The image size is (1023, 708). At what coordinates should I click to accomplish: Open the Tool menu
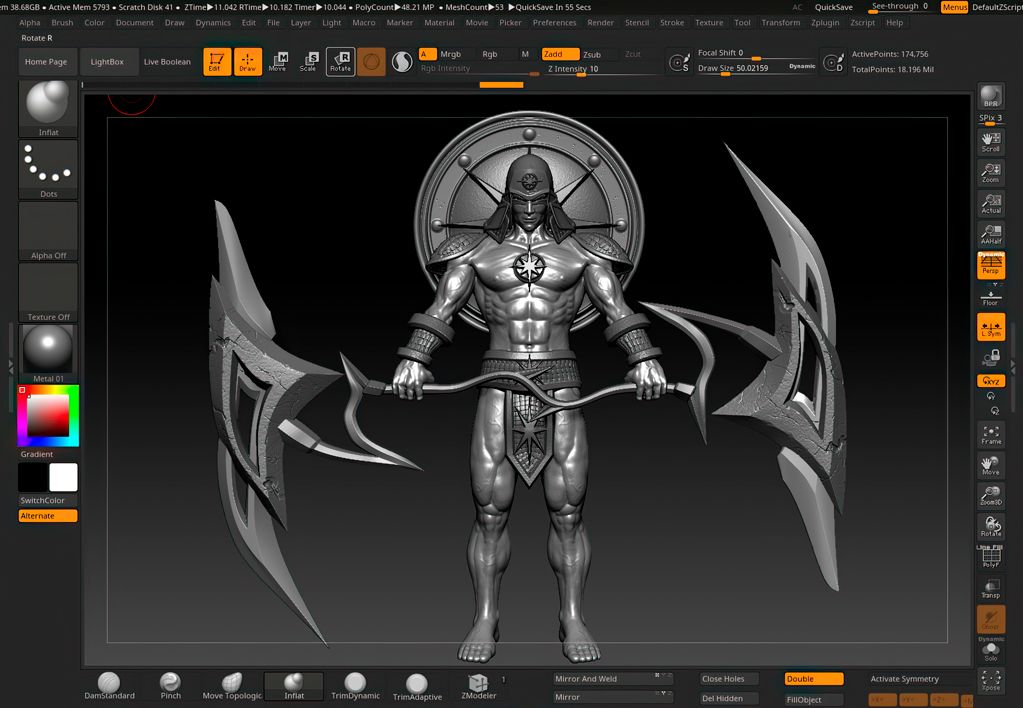[x=742, y=23]
